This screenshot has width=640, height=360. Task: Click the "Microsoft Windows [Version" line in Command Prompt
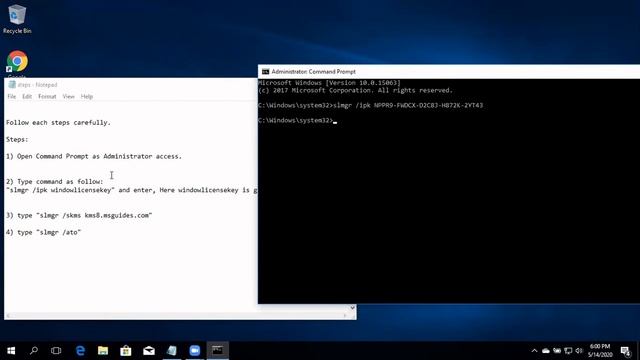(329, 83)
